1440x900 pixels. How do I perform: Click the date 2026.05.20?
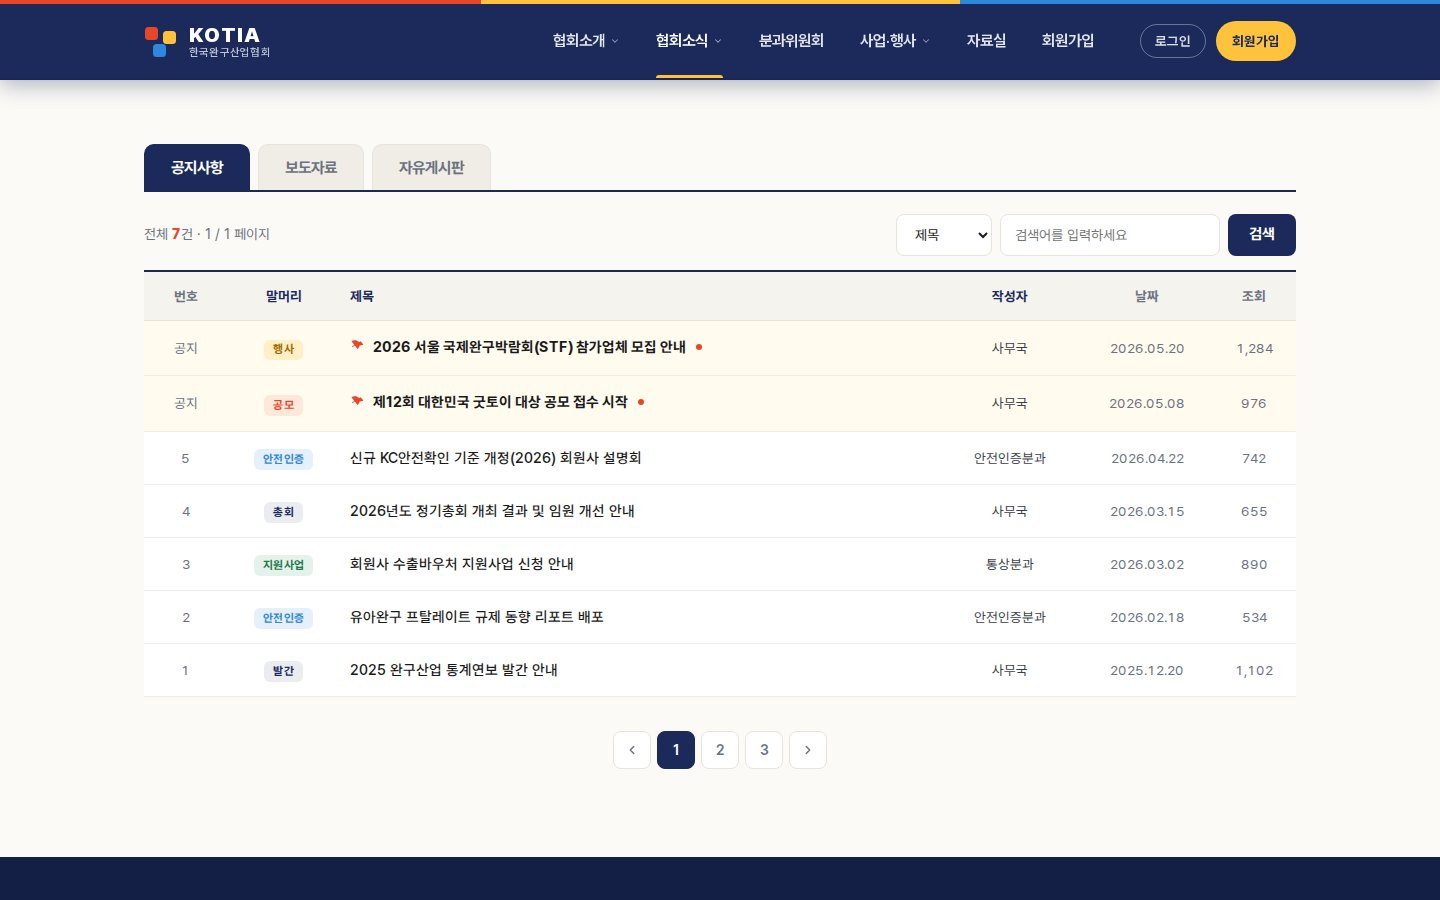pyautogui.click(x=1147, y=348)
